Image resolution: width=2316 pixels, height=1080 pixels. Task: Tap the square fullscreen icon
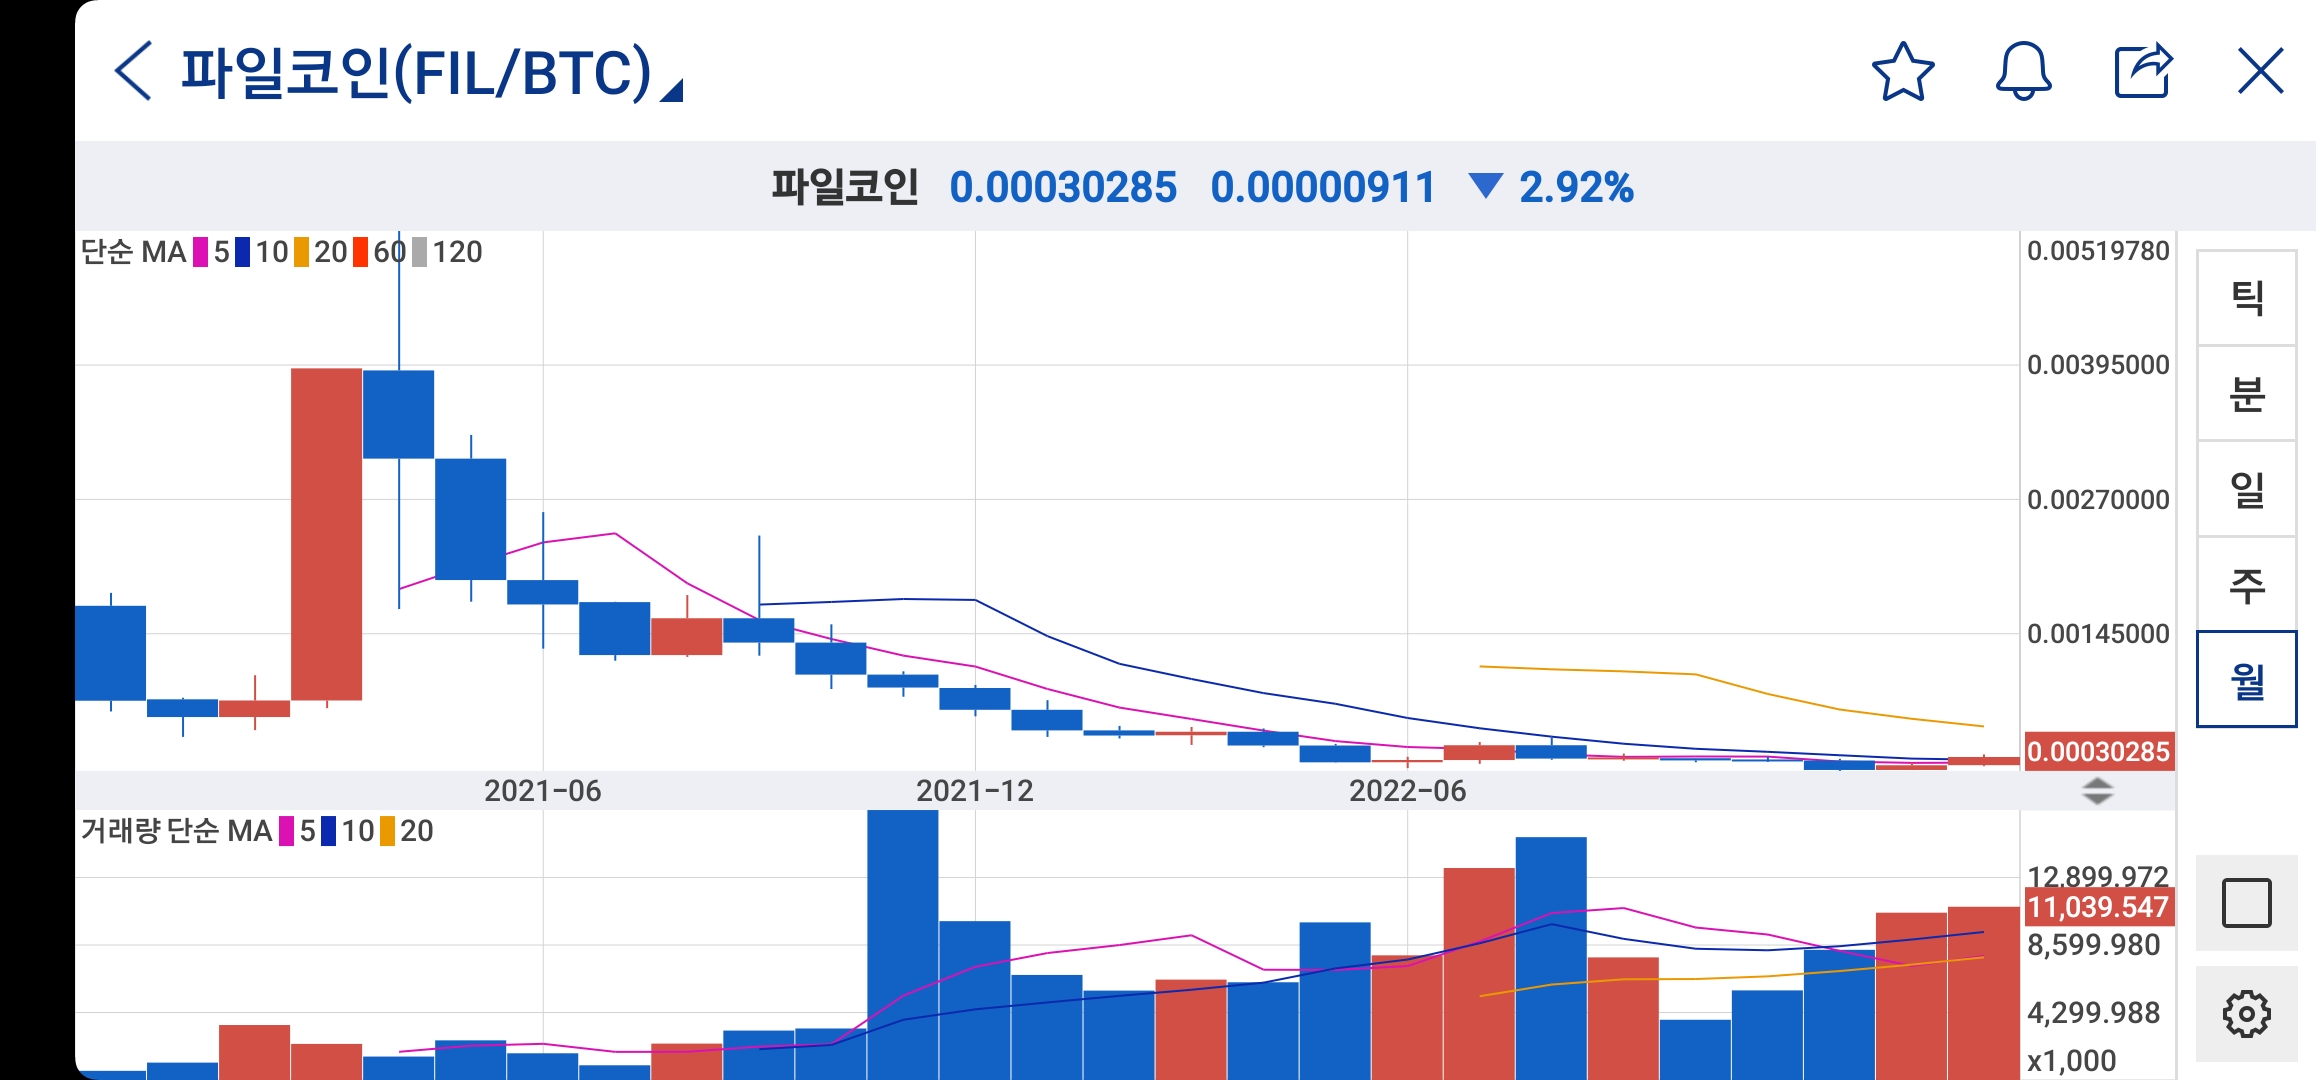click(2246, 903)
